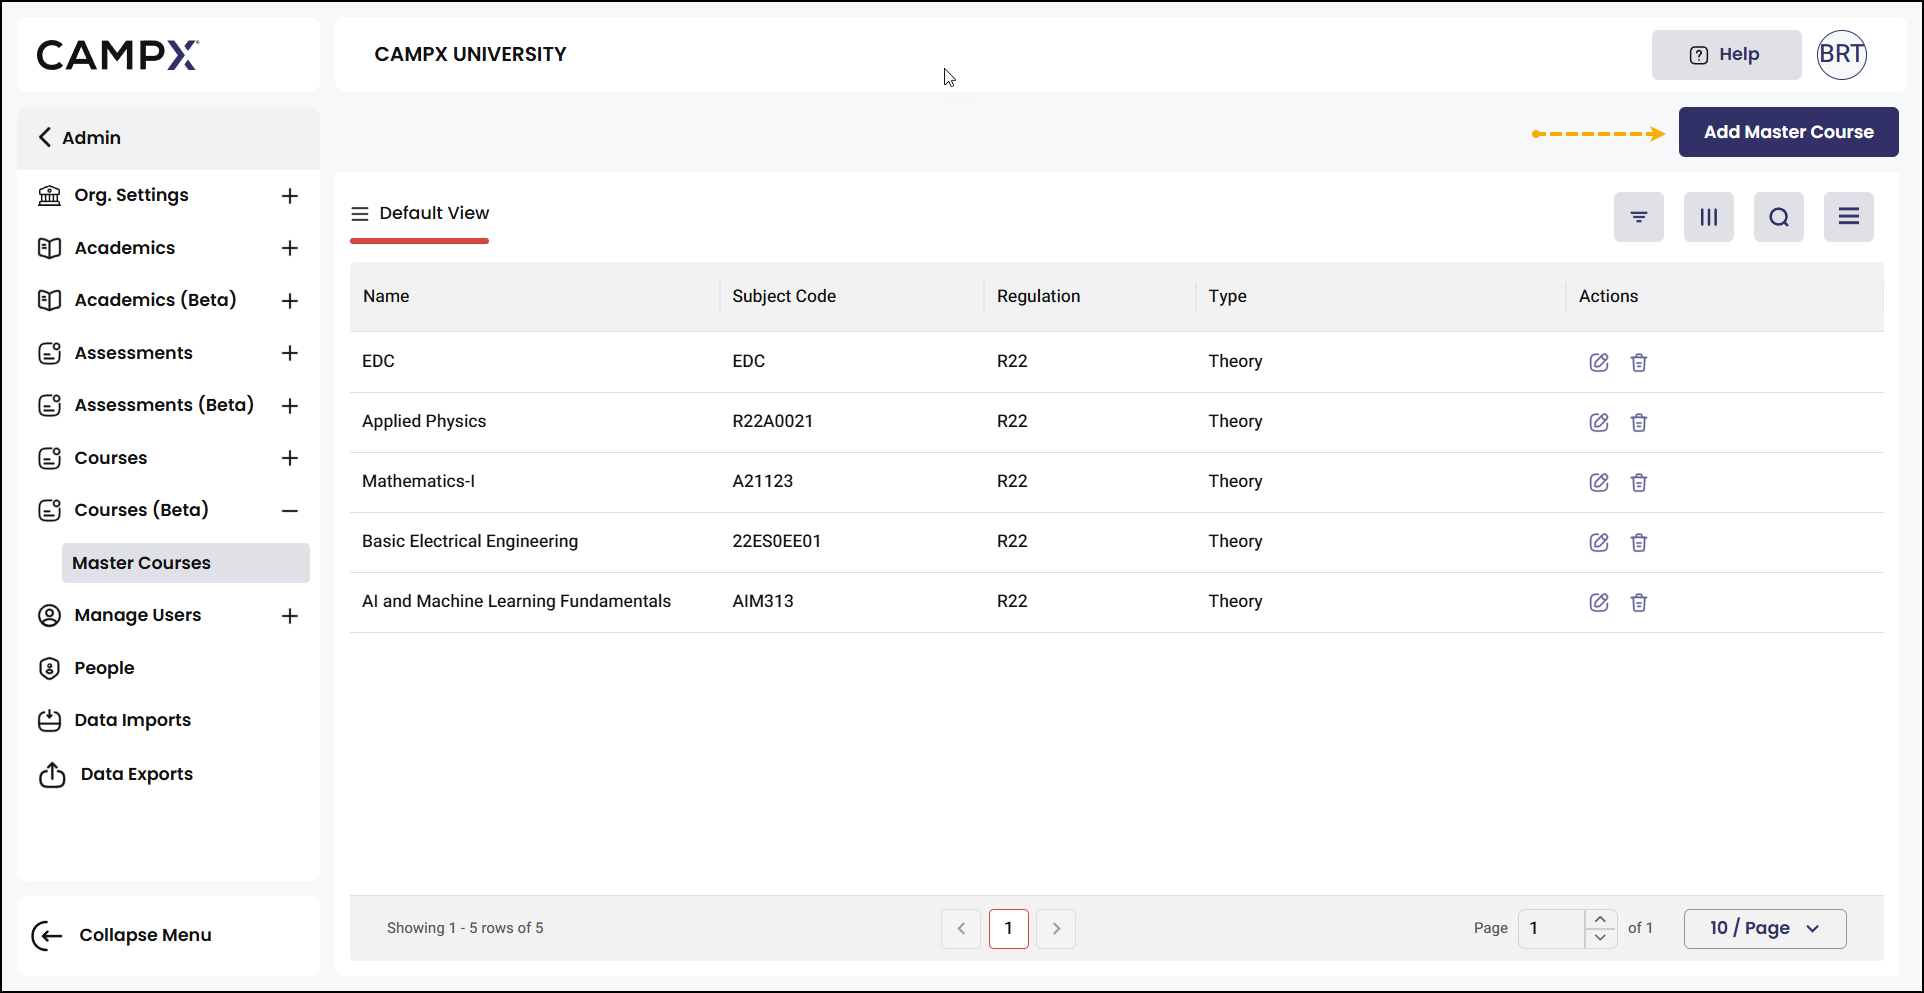The image size is (1924, 993).
Task: Open the People menu item
Action: click(104, 668)
